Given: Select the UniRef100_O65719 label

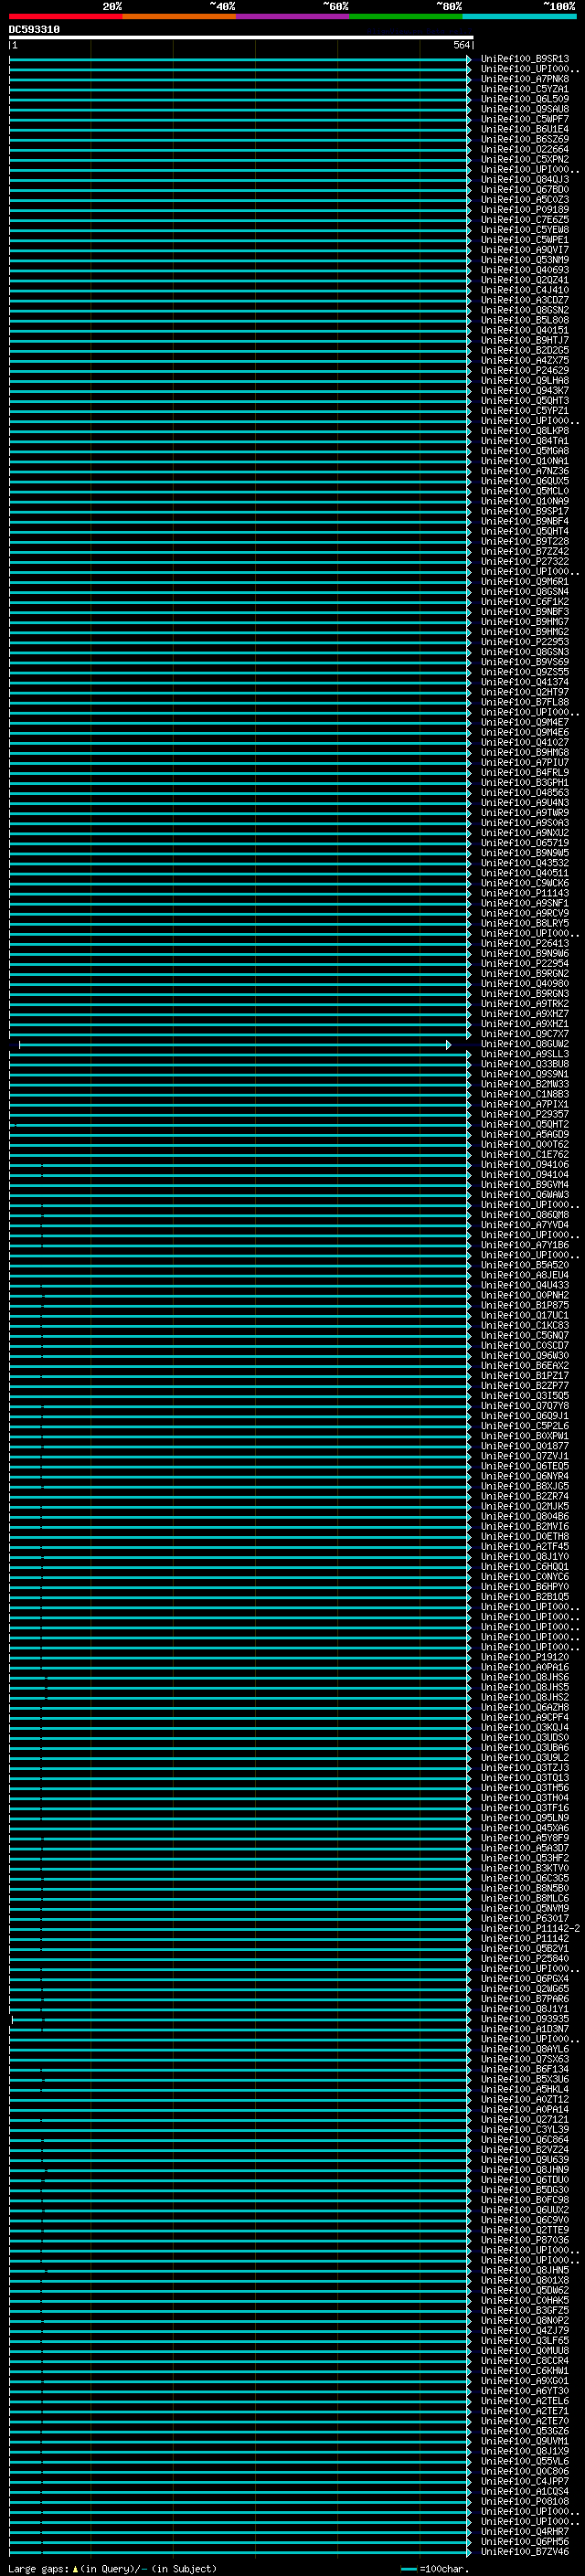Looking at the screenshot, I should [x=524, y=843].
